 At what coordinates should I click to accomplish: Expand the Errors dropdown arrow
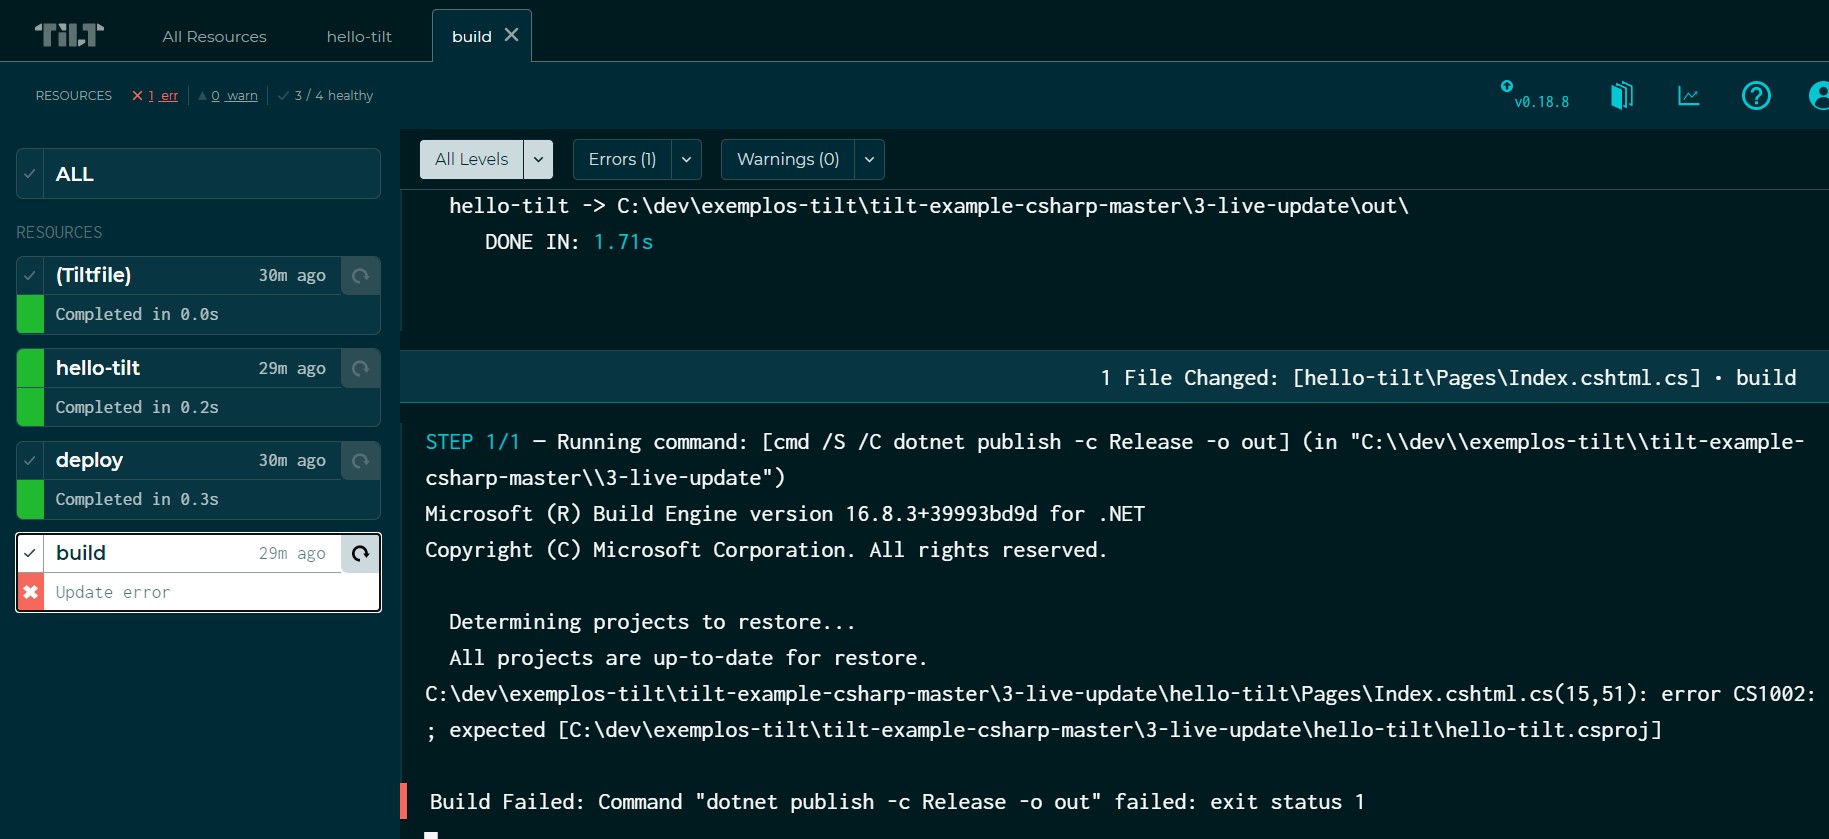tap(686, 159)
